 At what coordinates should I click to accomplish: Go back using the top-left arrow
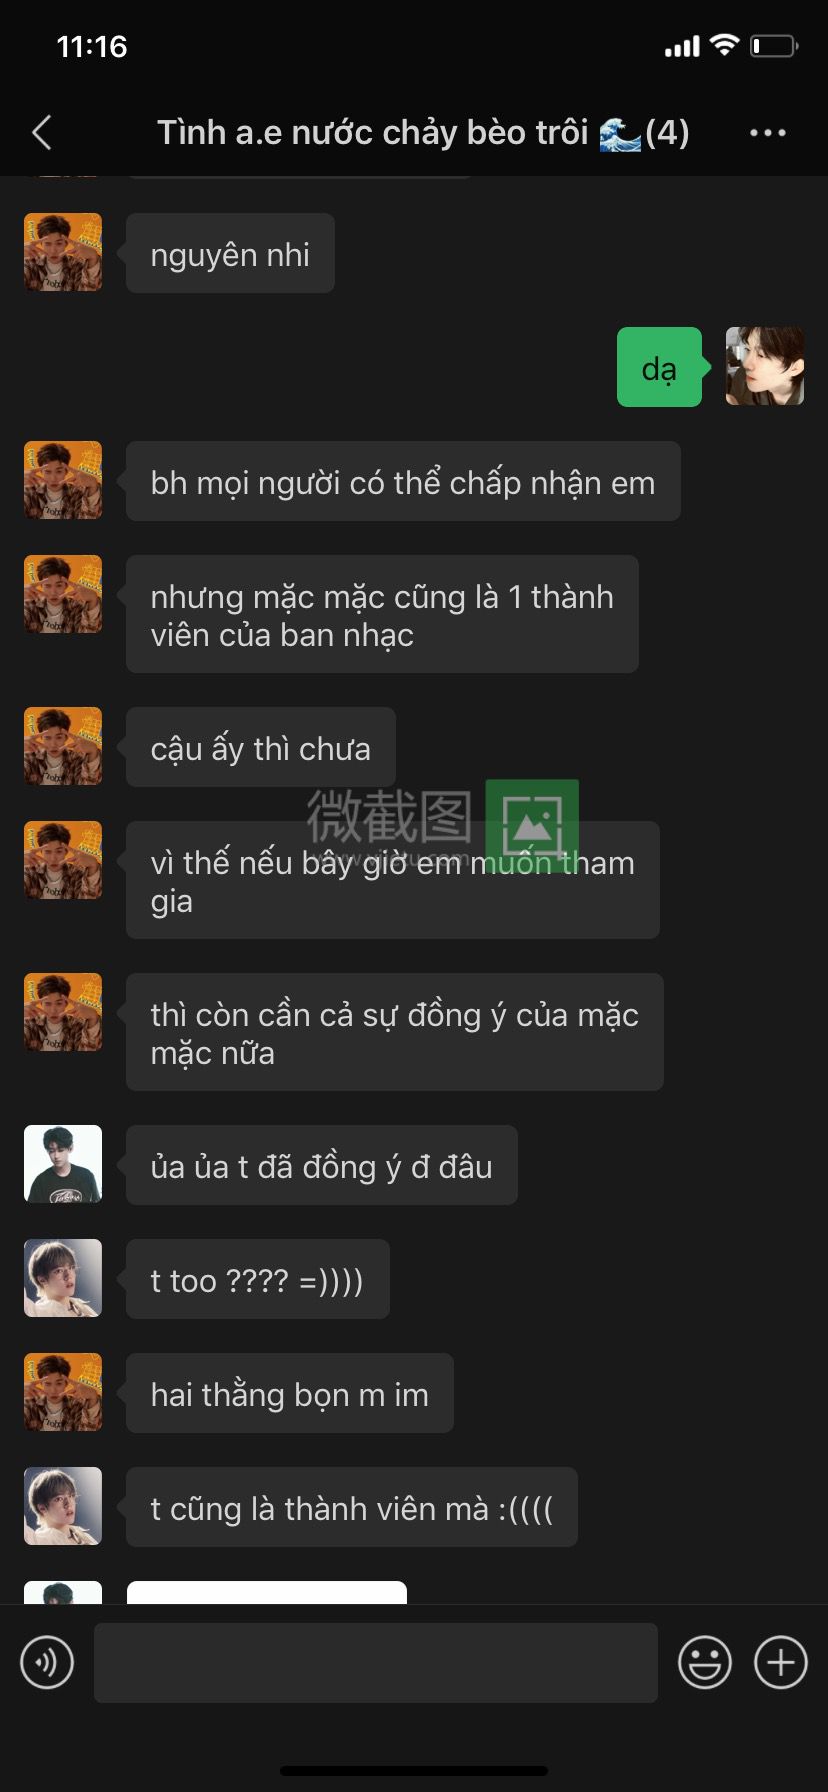pyautogui.click(x=42, y=132)
